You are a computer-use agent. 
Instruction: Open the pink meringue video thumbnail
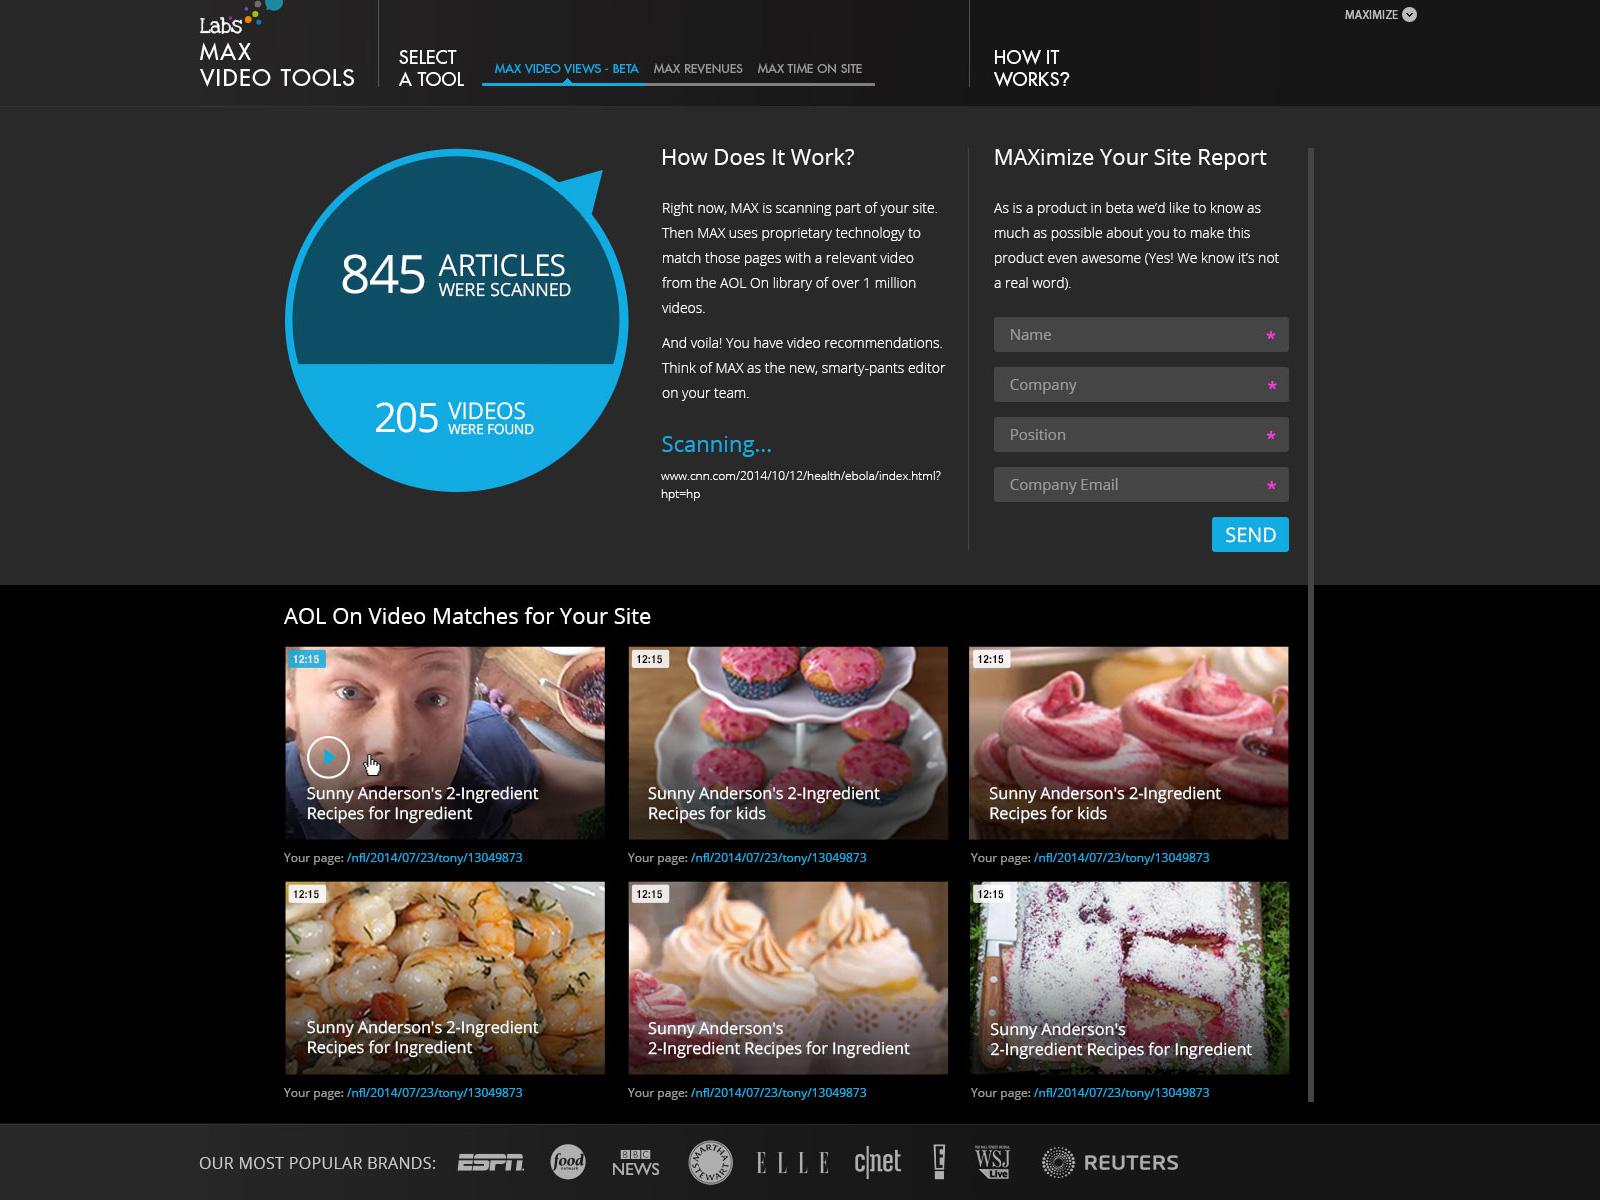(x=1129, y=743)
